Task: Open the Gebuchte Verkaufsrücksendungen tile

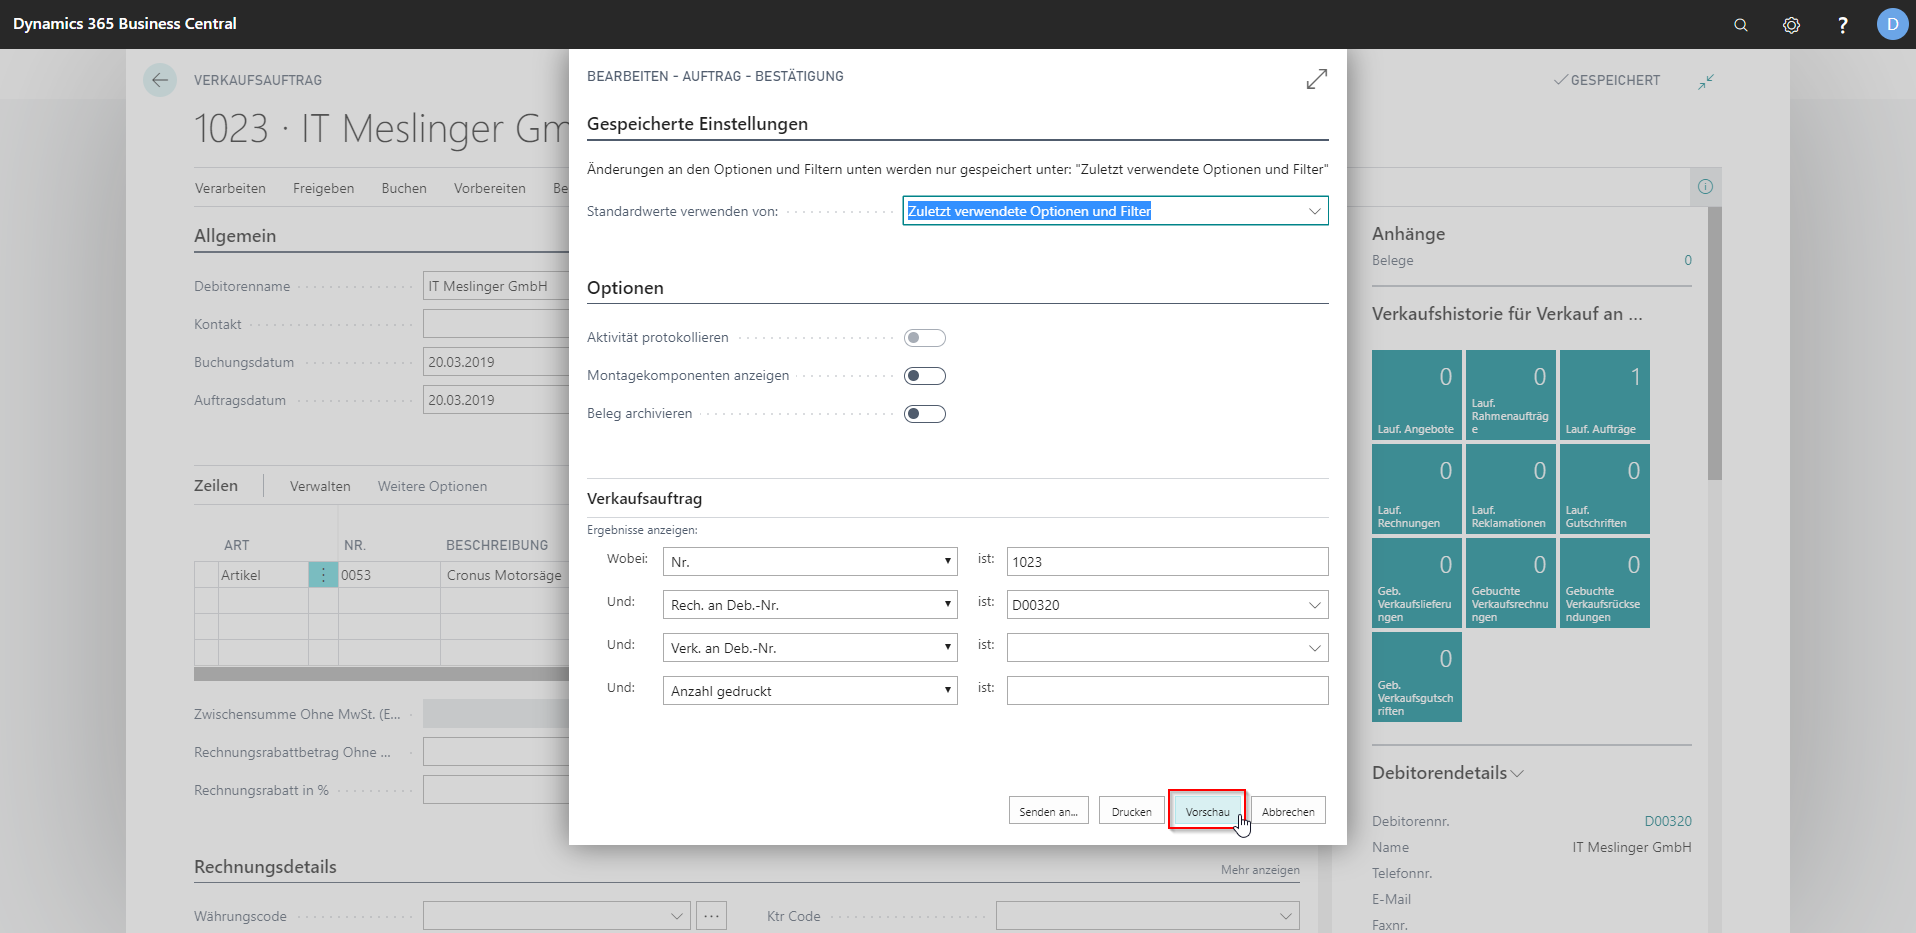Action: click(1605, 583)
